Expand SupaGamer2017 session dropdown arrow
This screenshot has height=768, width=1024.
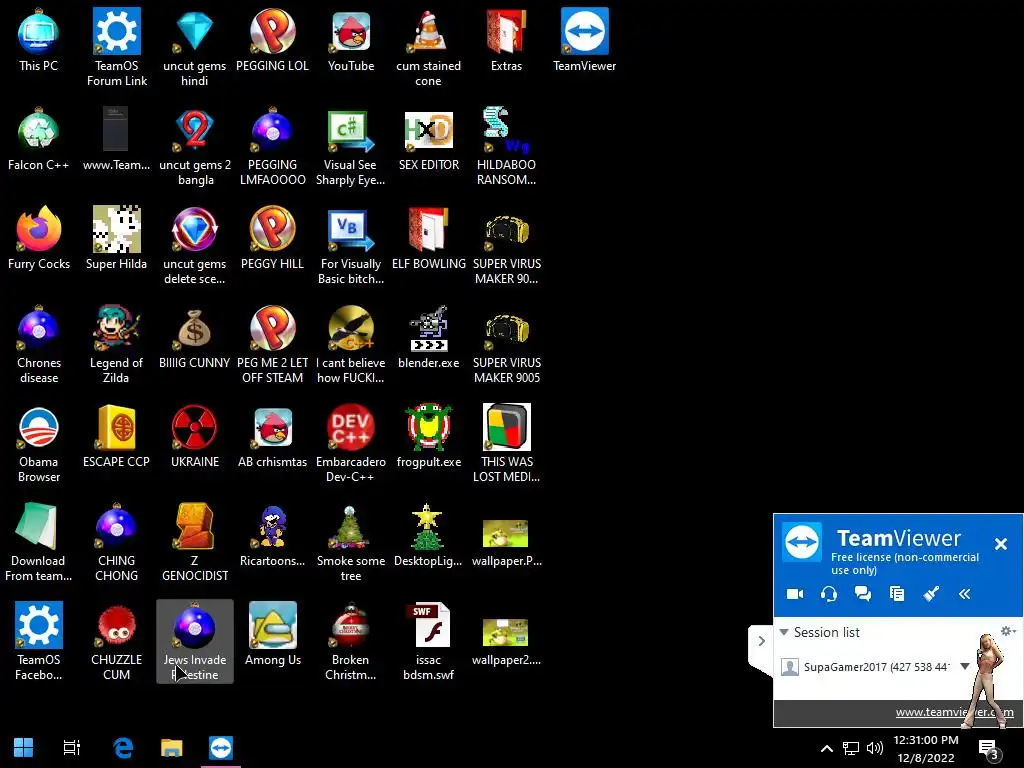click(x=965, y=667)
